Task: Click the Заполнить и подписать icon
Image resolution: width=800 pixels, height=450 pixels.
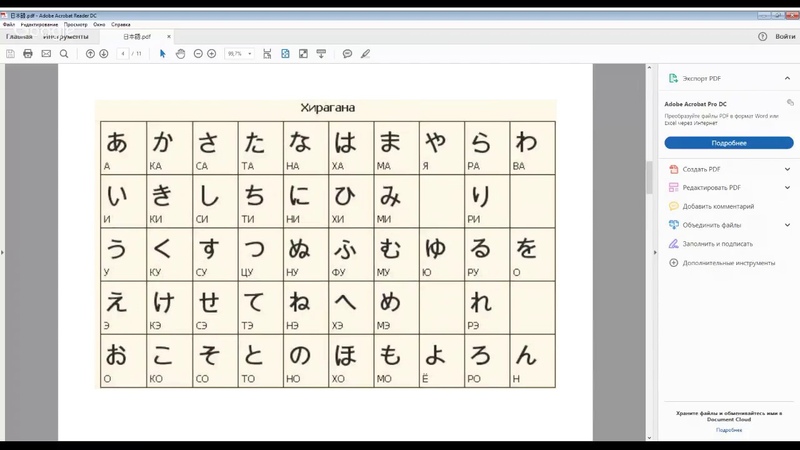Action: (x=673, y=243)
